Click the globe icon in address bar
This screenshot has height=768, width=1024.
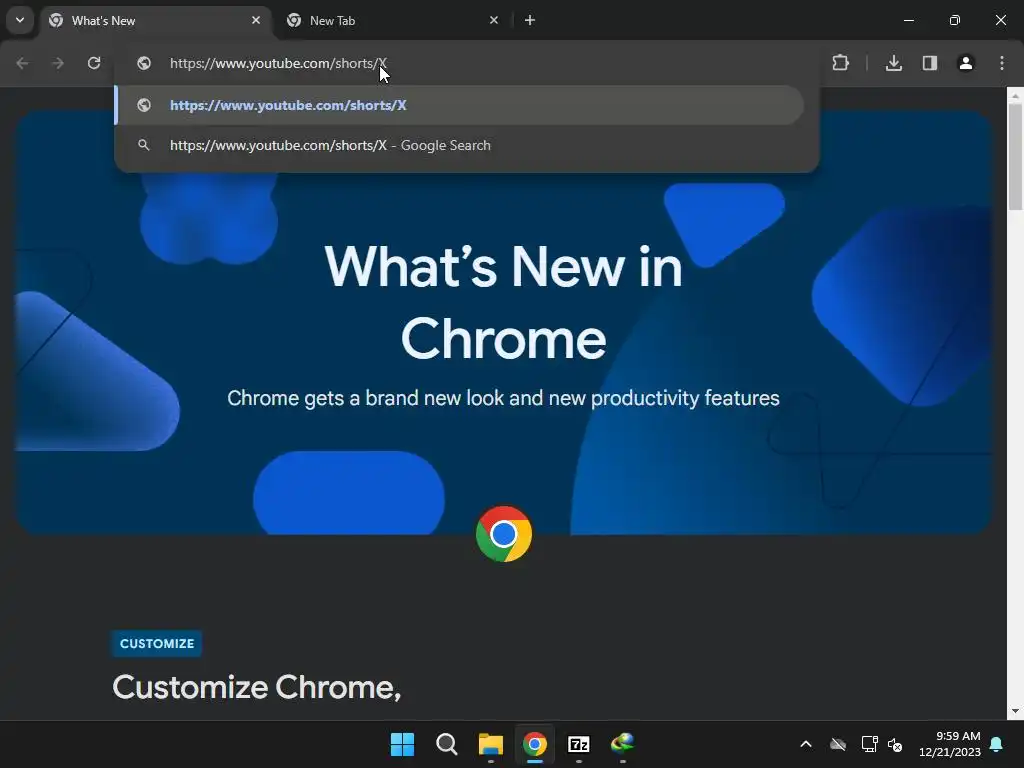point(144,63)
